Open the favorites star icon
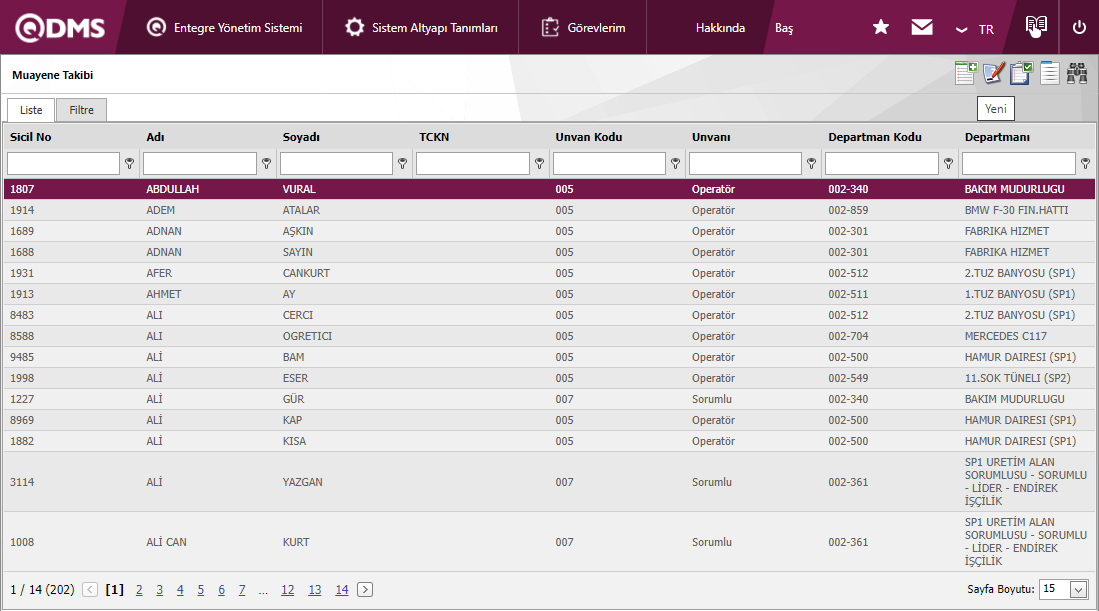 click(x=881, y=28)
